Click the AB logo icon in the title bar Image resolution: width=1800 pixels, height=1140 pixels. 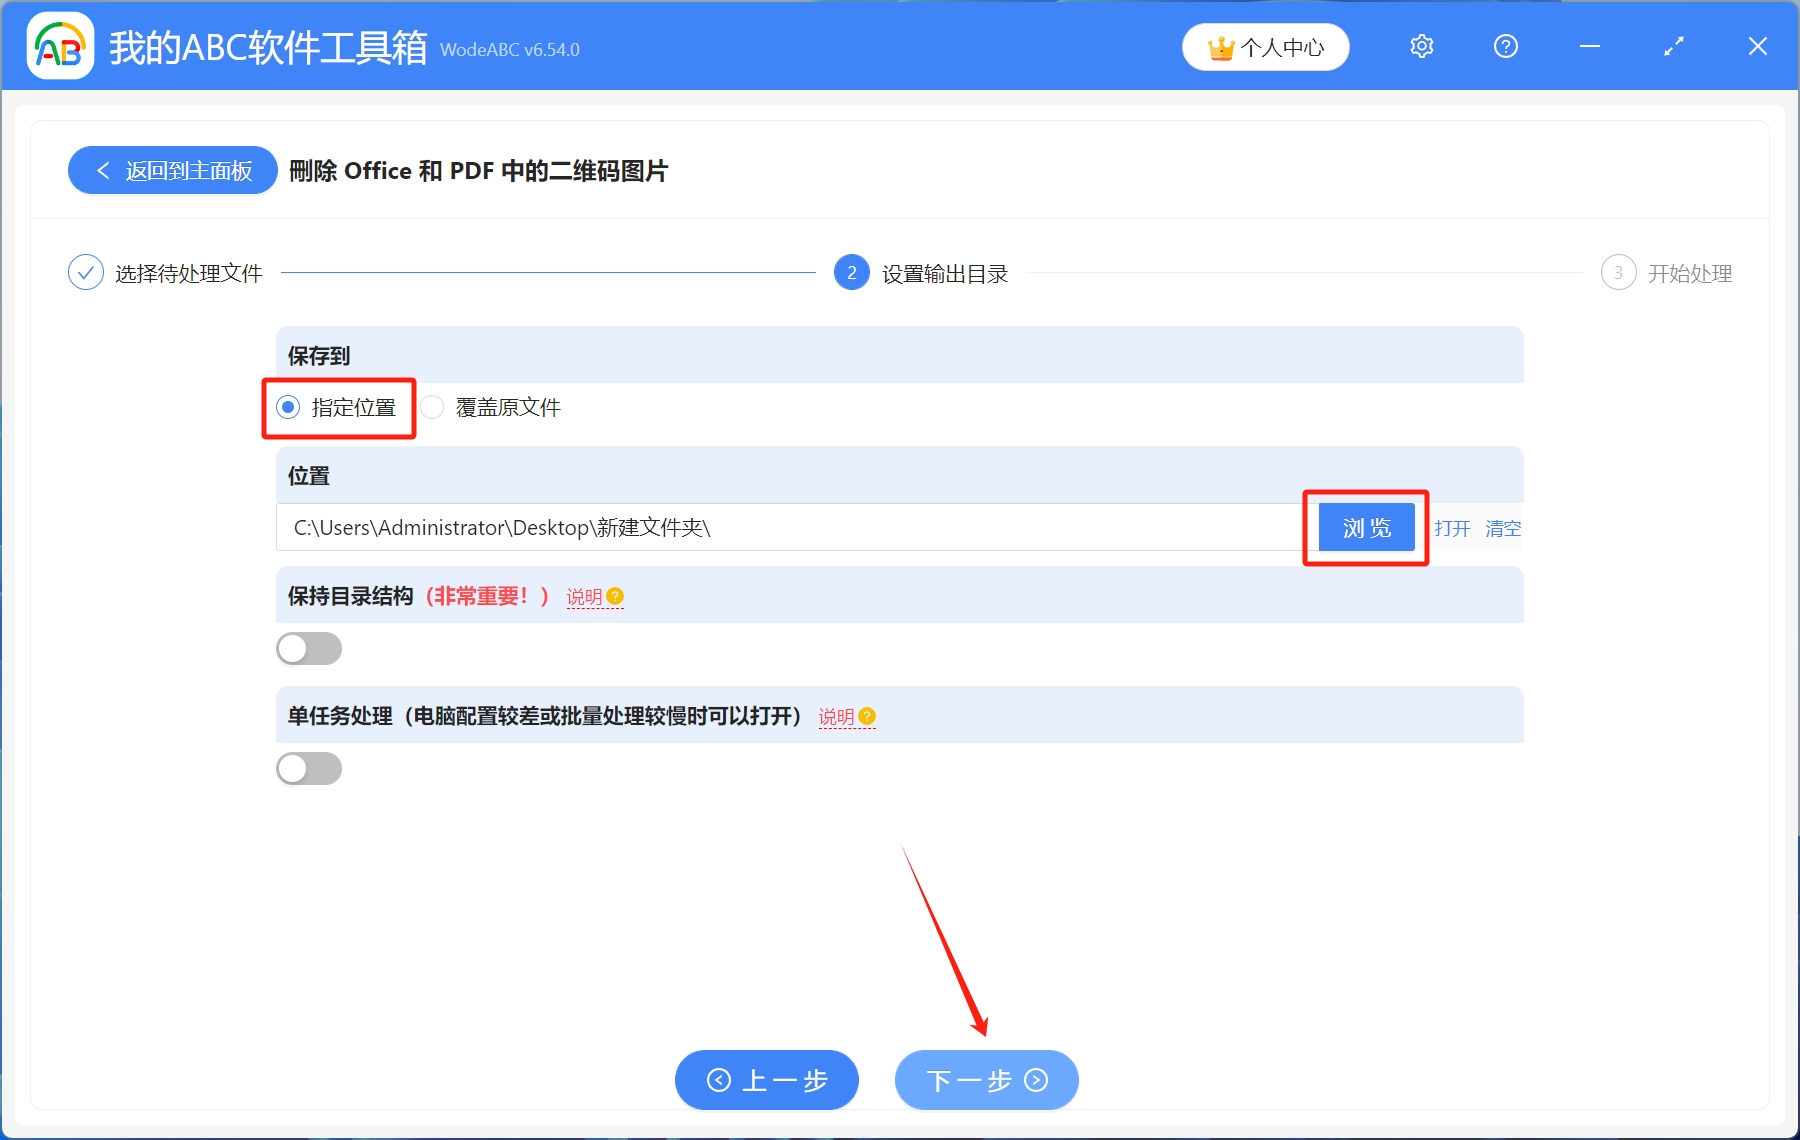click(59, 46)
